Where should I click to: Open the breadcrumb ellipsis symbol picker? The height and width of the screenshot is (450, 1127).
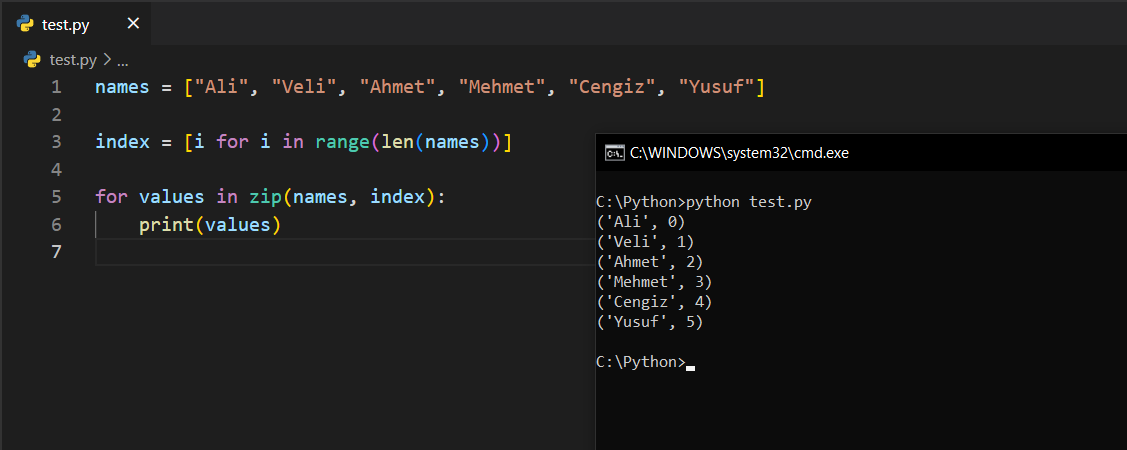pyautogui.click(x=122, y=60)
